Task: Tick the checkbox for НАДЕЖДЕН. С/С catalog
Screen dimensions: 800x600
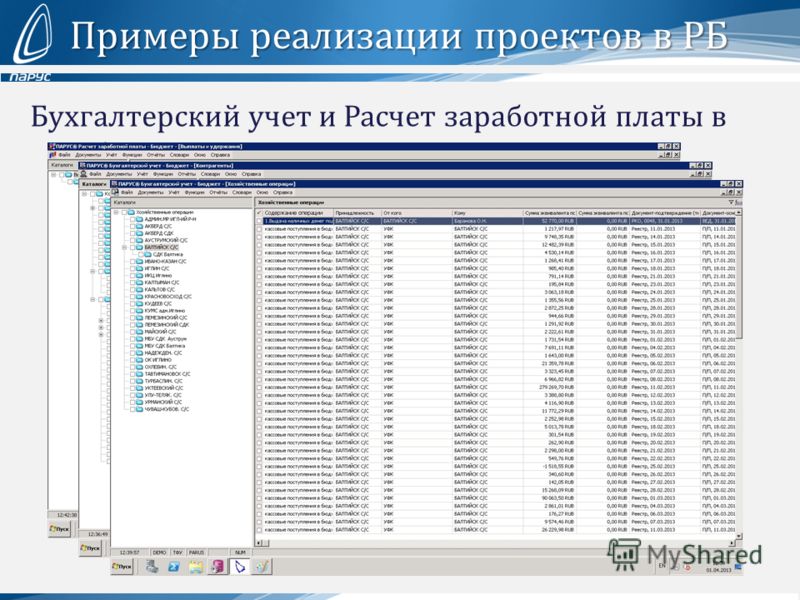Action: point(133,353)
